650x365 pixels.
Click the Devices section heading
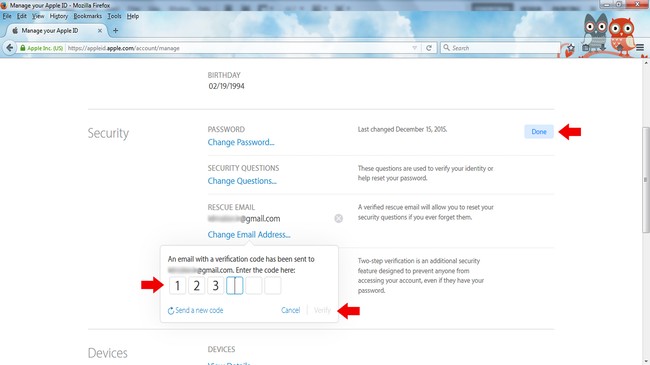click(107, 353)
